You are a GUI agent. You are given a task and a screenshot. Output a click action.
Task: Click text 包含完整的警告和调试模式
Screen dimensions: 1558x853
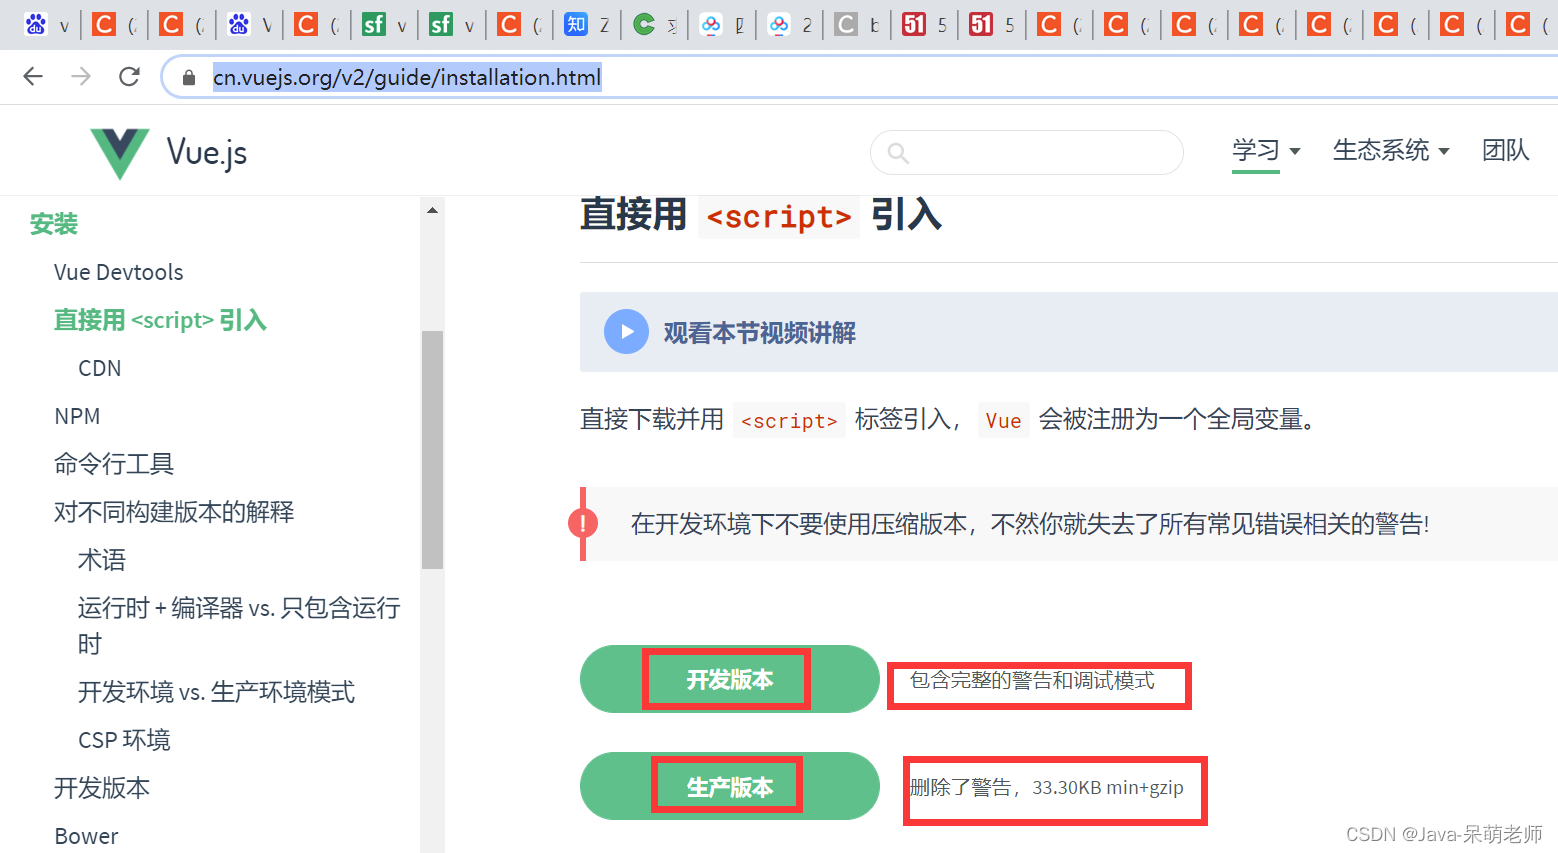1032,681
